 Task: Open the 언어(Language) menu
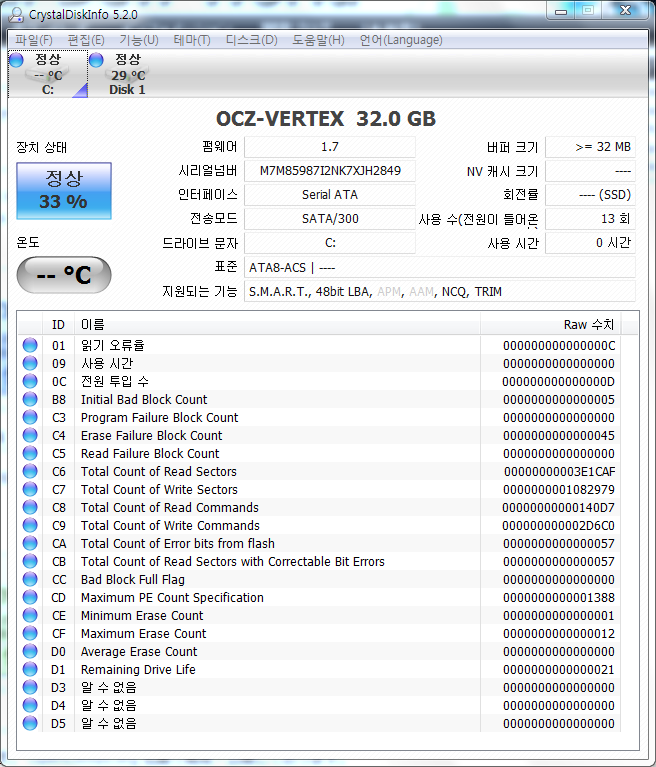pos(401,40)
